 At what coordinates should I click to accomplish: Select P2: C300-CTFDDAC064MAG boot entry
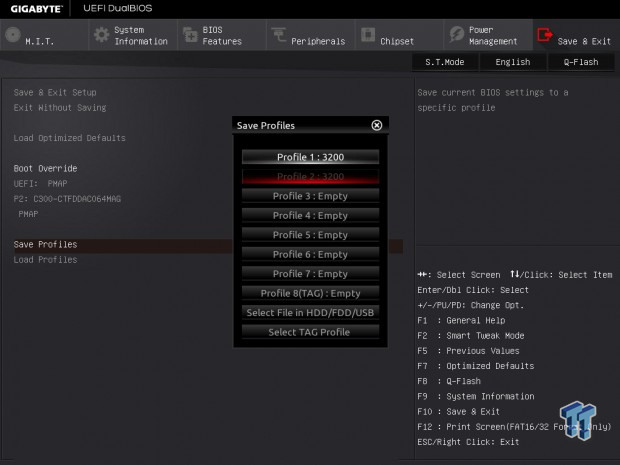(67, 199)
